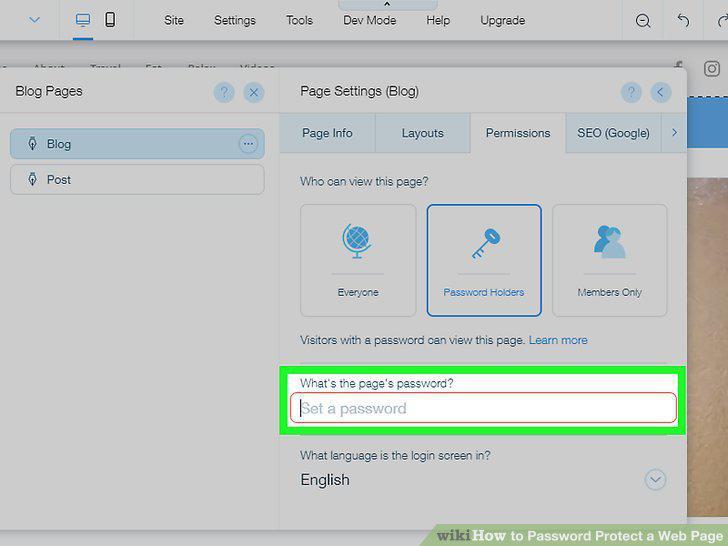The image size is (728, 546).
Task: Open help for Blog Pages panel
Action: pos(224,92)
